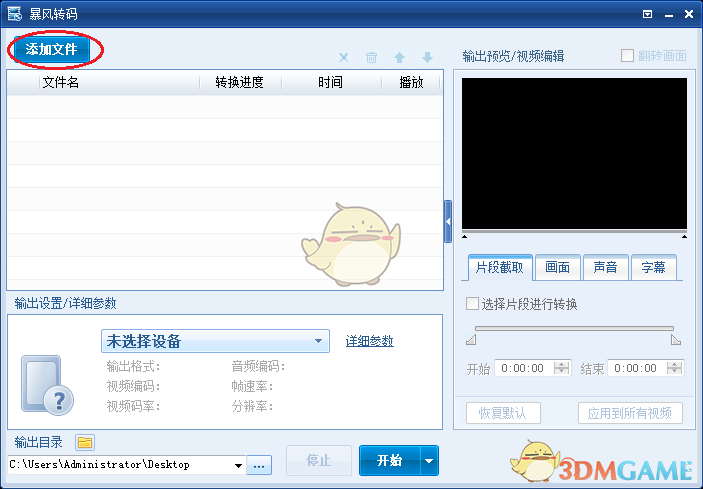This screenshot has height=489, width=703.
Task: Click the 文件名 column header
Action: (x=119, y=82)
